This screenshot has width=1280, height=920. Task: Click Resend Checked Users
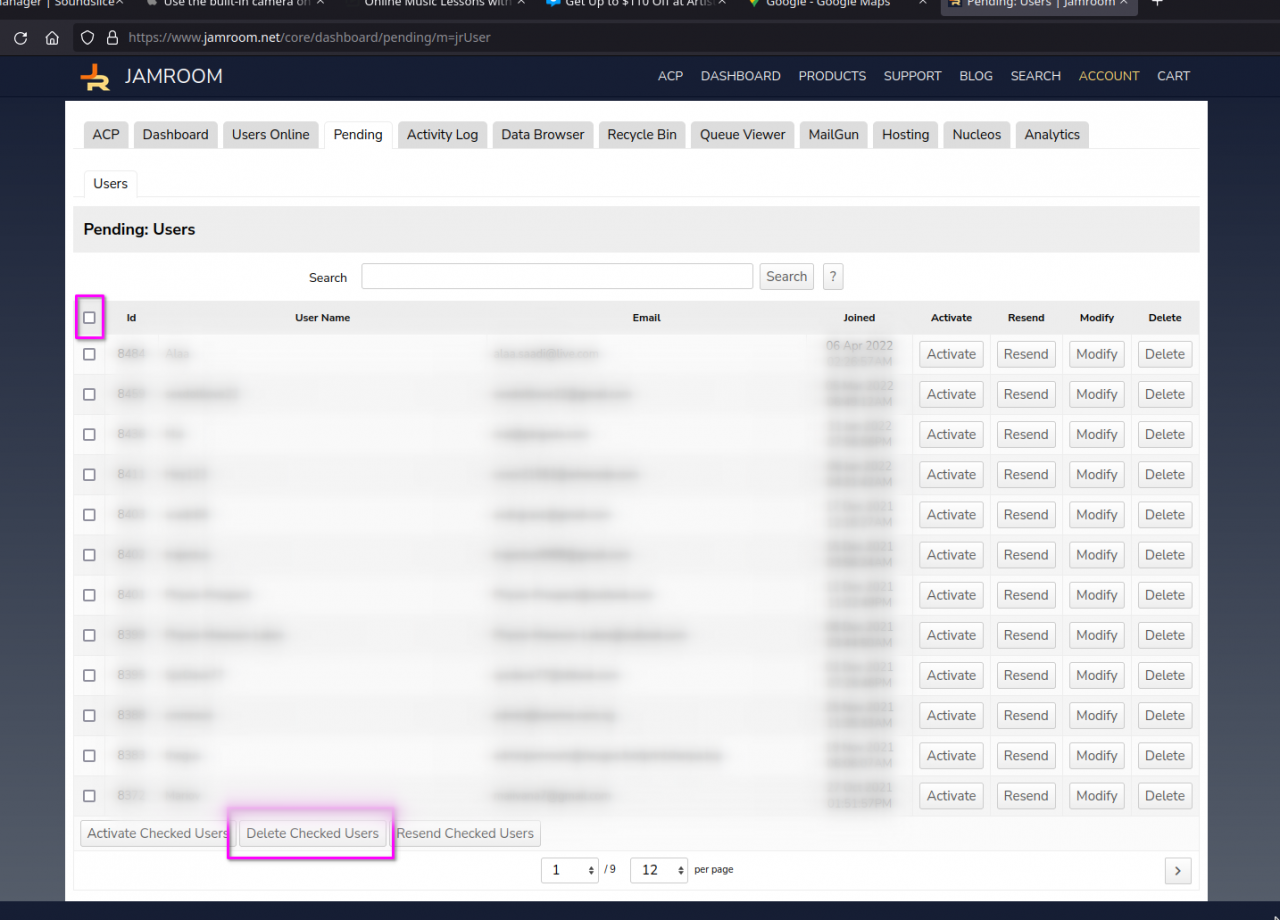point(465,833)
